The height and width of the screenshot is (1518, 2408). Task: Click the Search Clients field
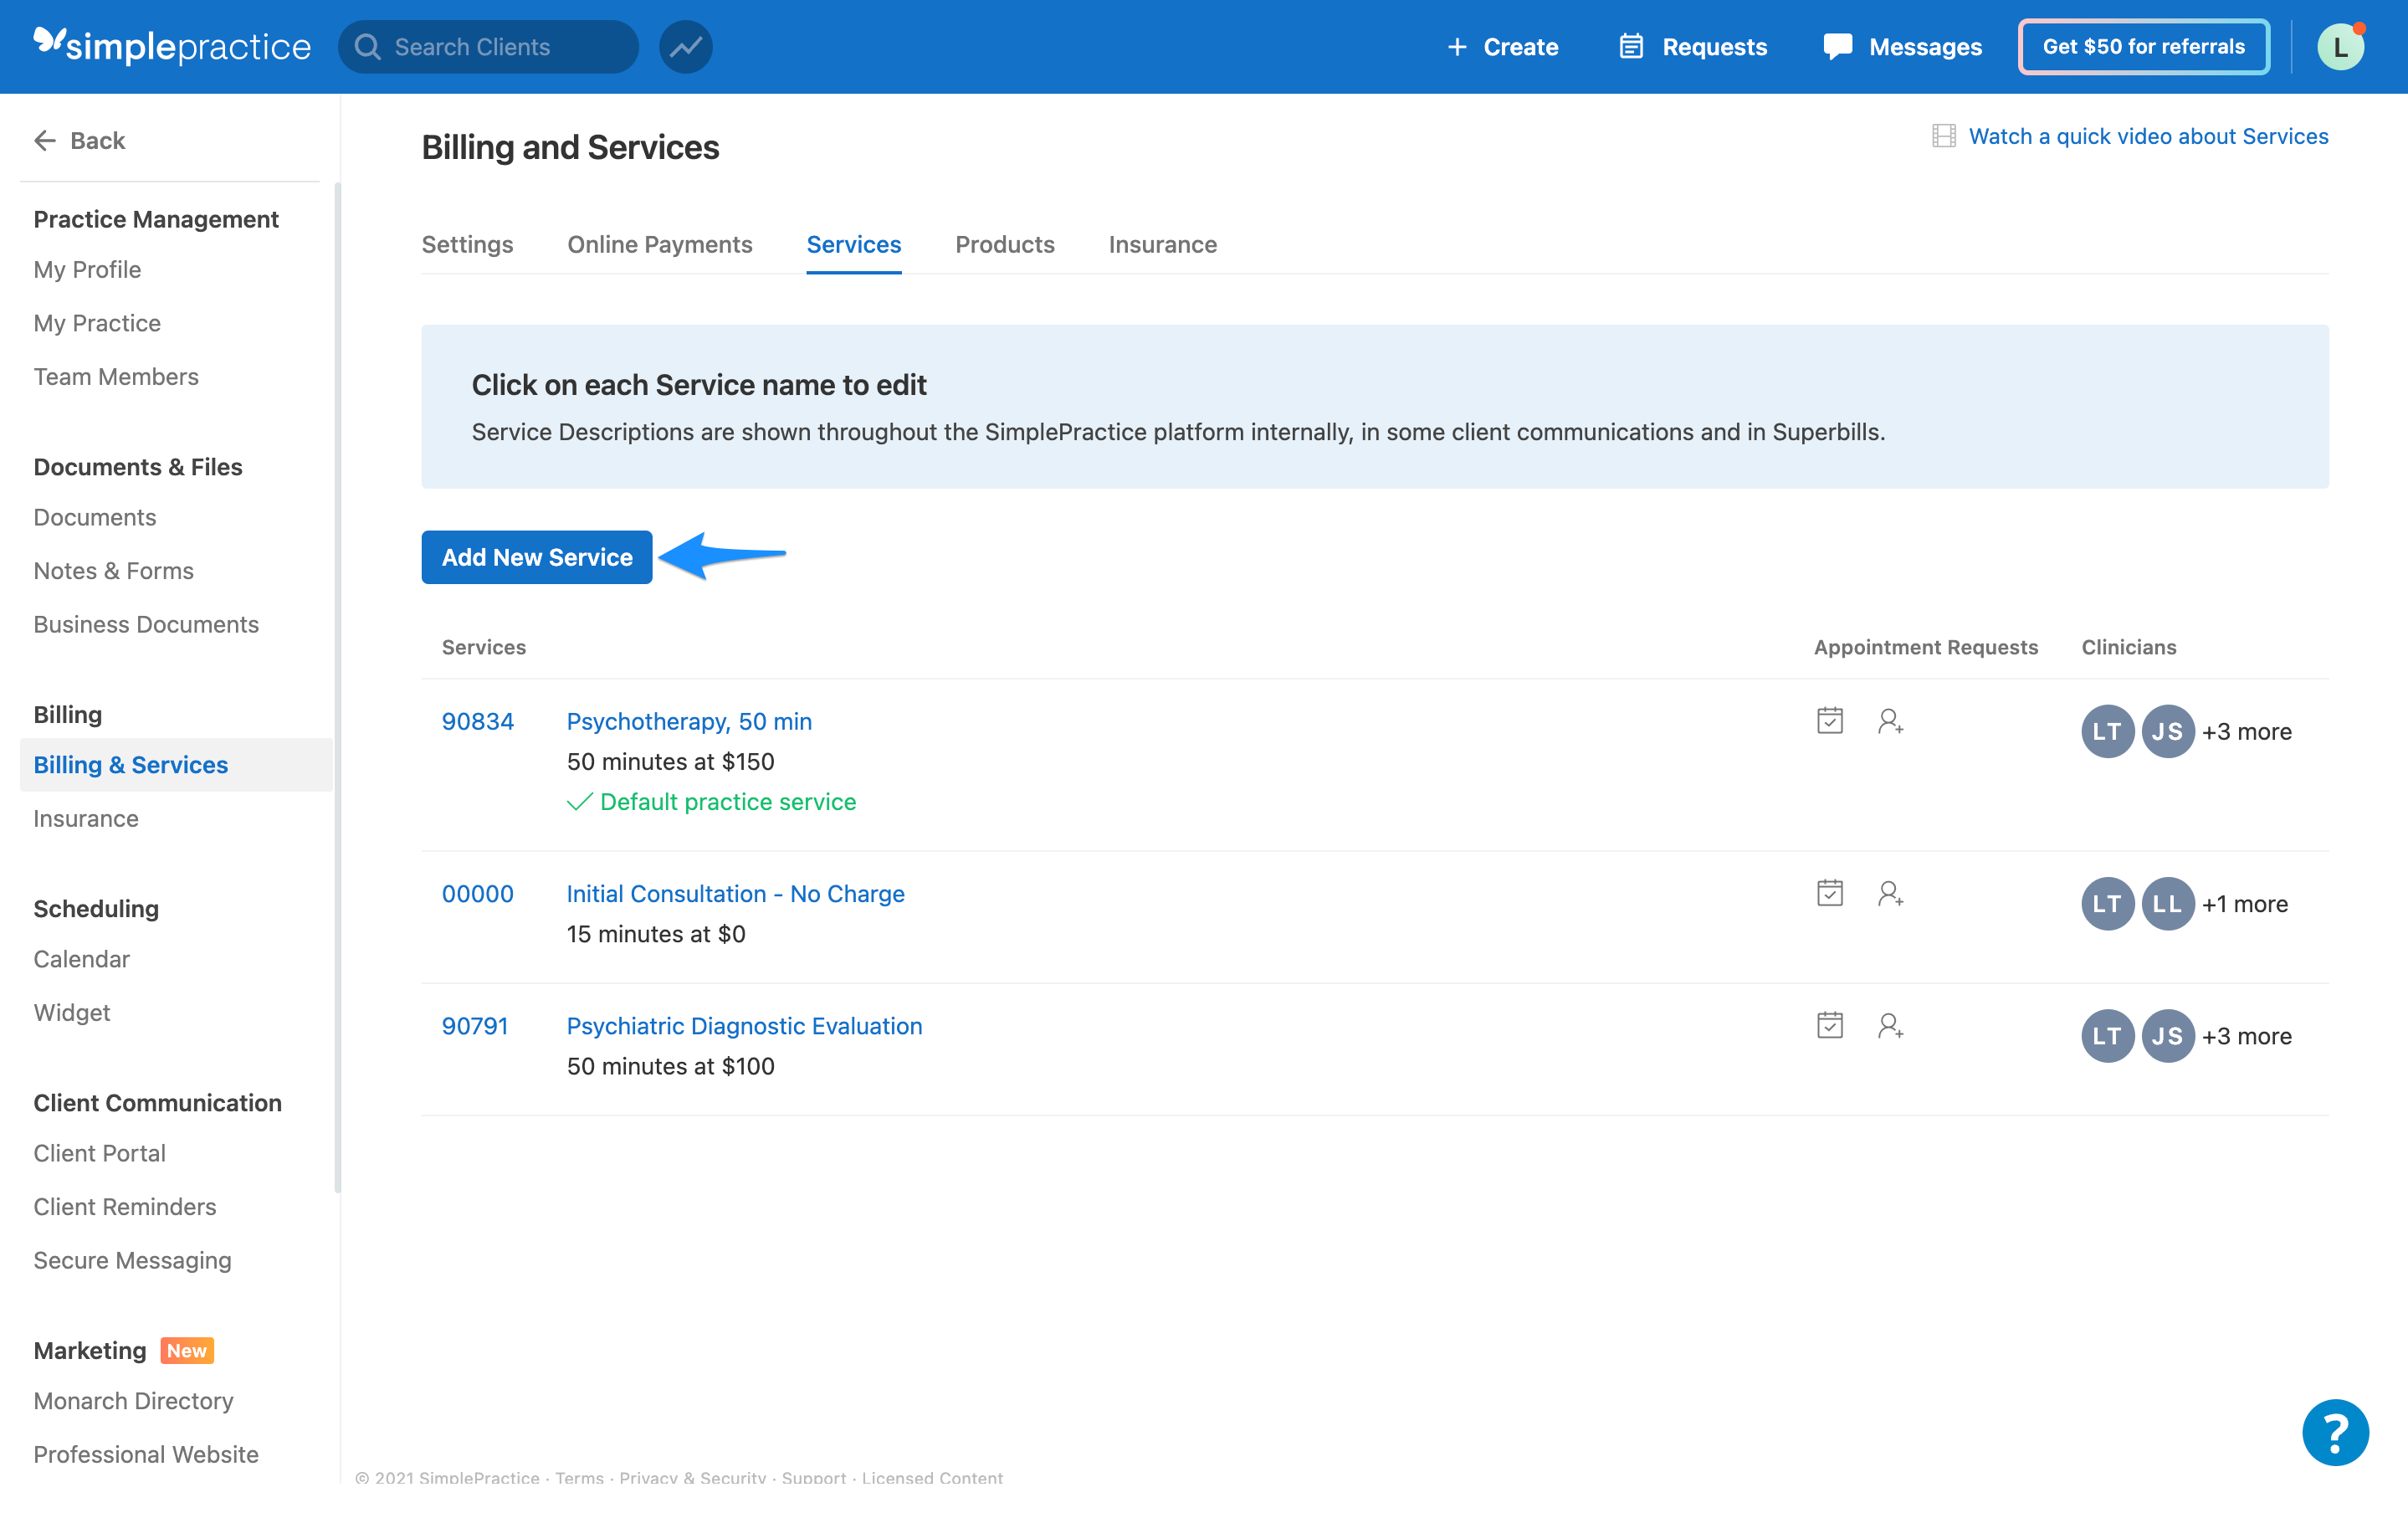pyautogui.click(x=490, y=46)
